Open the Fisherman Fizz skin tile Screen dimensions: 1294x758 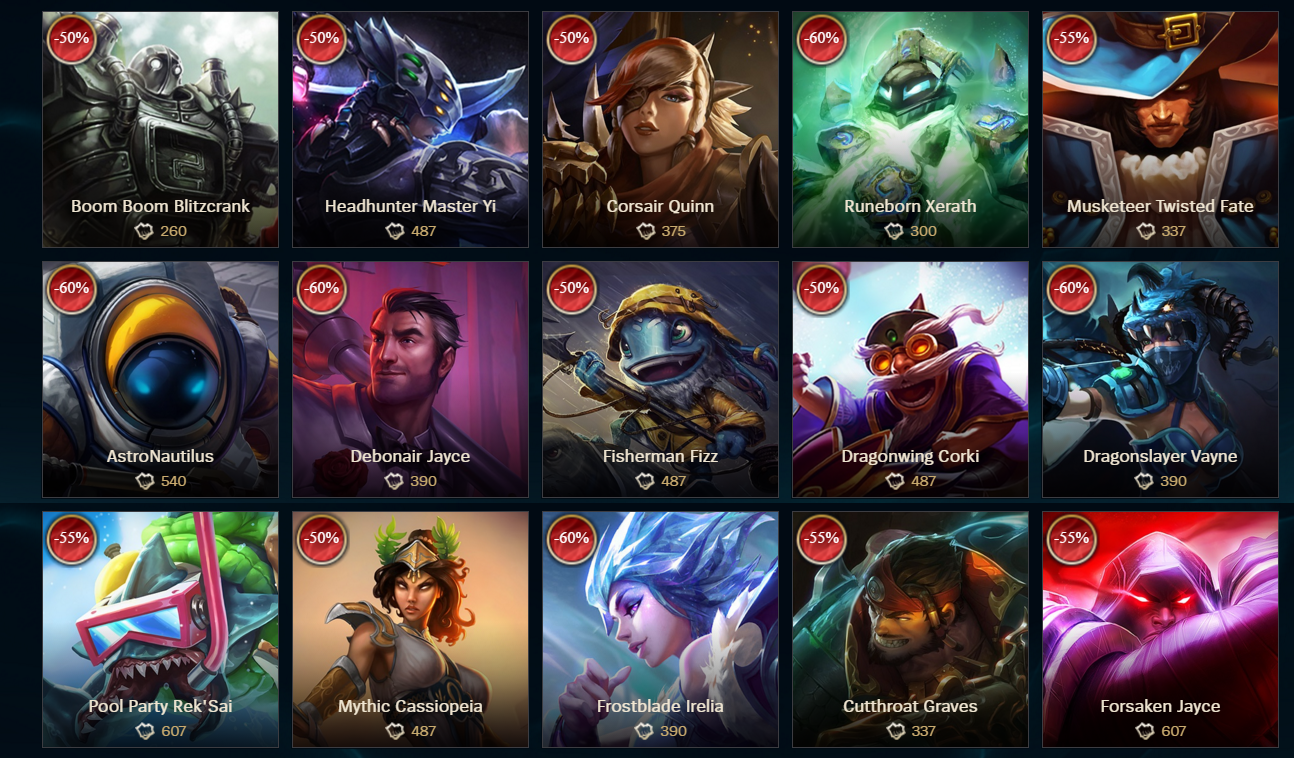pyautogui.click(x=660, y=379)
